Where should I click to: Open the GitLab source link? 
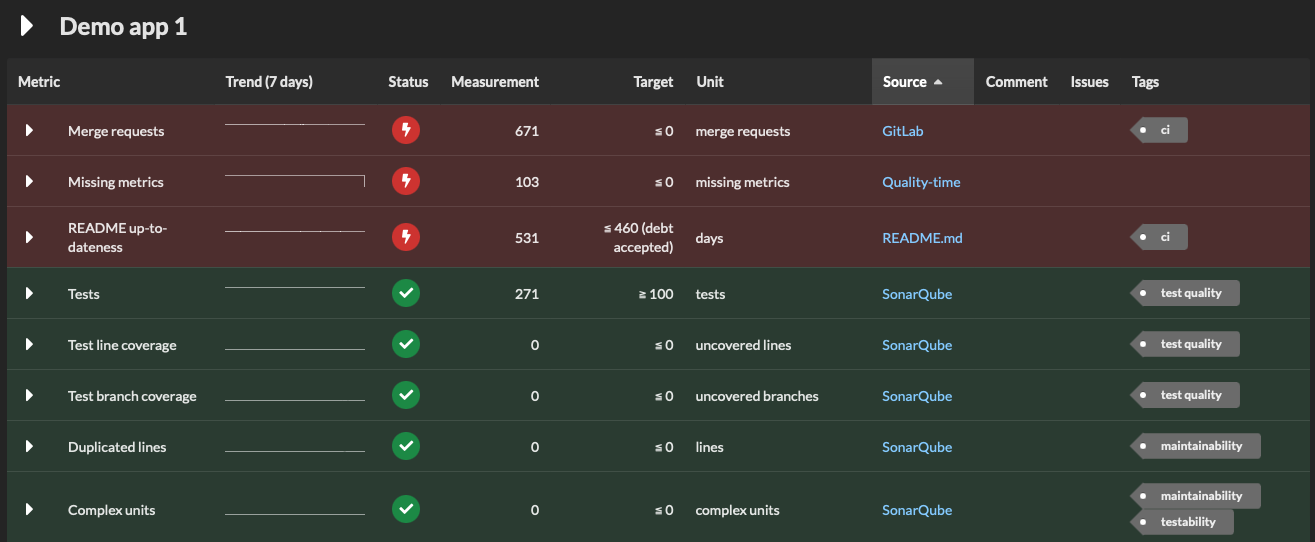click(x=902, y=131)
